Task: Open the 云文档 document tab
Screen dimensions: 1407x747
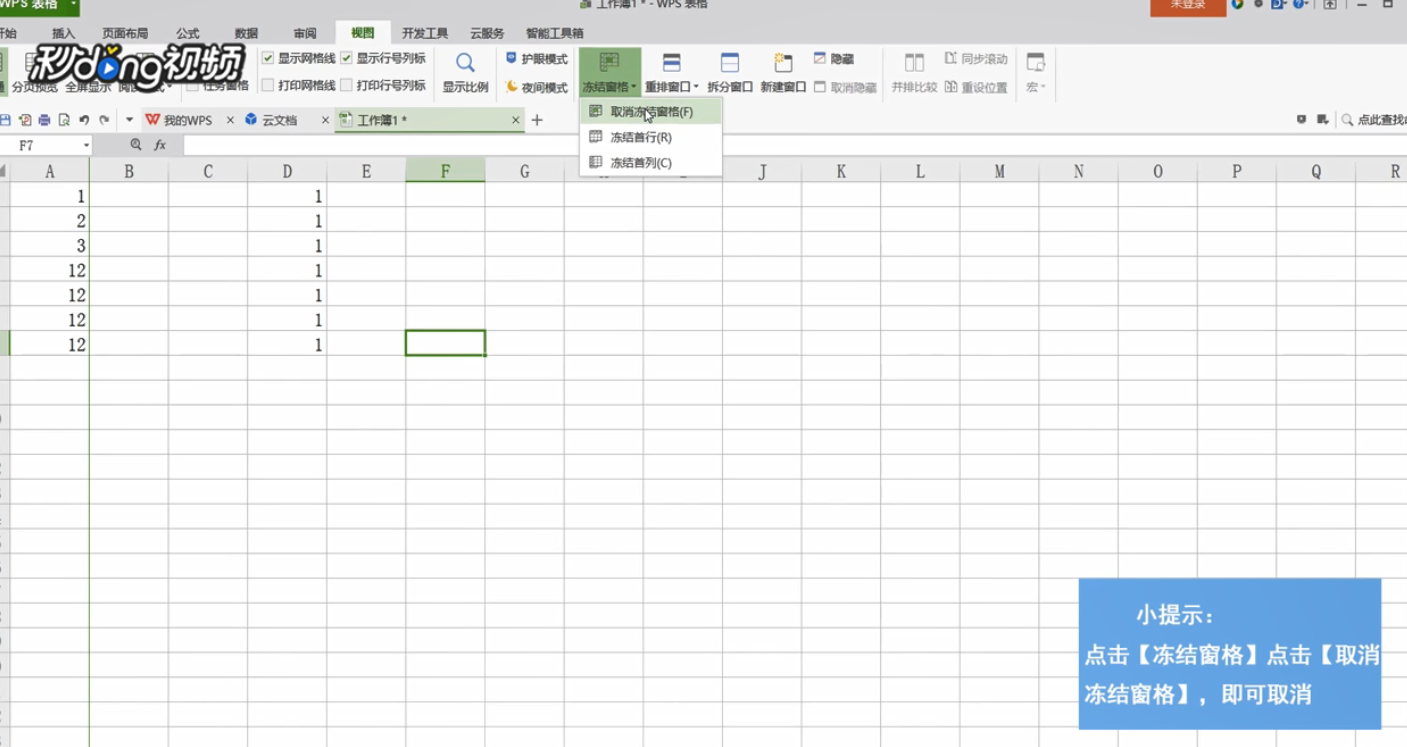Action: pyautogui.click(x=279, y=120)
